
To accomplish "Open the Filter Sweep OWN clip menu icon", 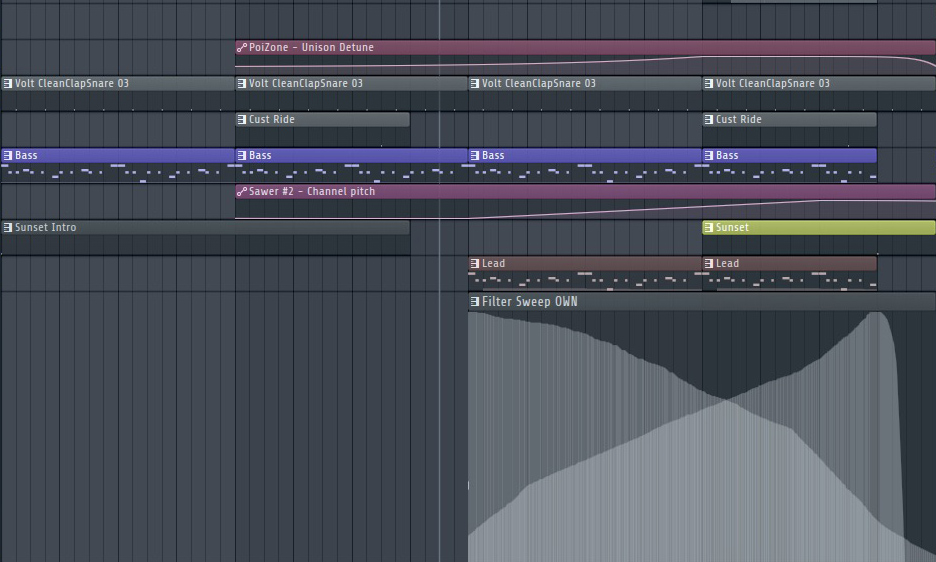I will (475, 302).
